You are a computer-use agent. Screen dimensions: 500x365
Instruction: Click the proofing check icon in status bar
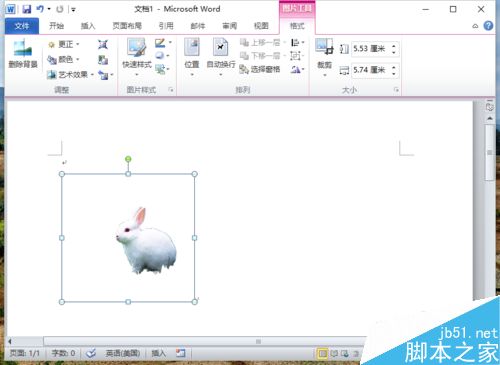click(91, 353)
